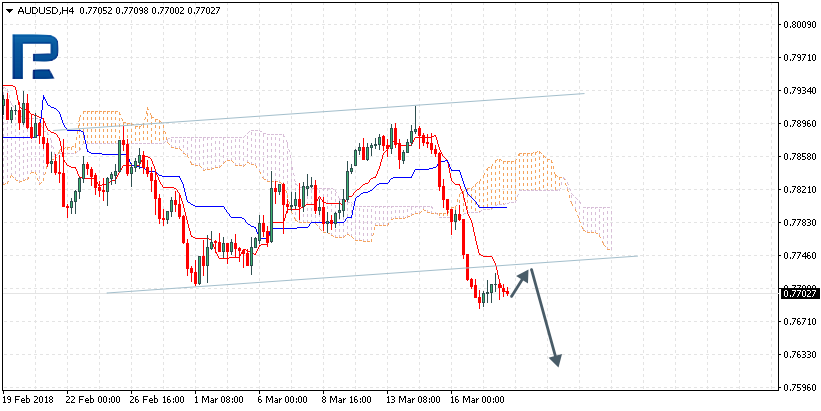
Task: Click the 0.80090 price axis label
Action: [x=798, y=25]
